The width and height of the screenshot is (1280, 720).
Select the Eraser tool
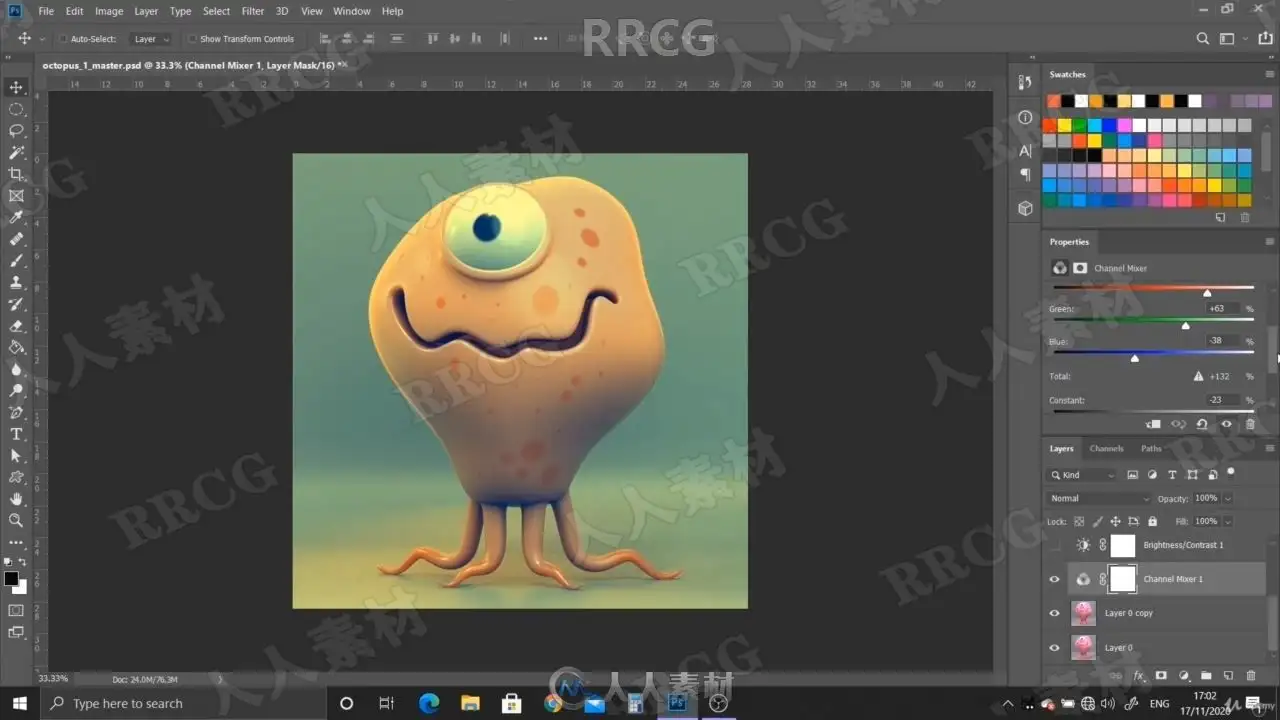16,326
